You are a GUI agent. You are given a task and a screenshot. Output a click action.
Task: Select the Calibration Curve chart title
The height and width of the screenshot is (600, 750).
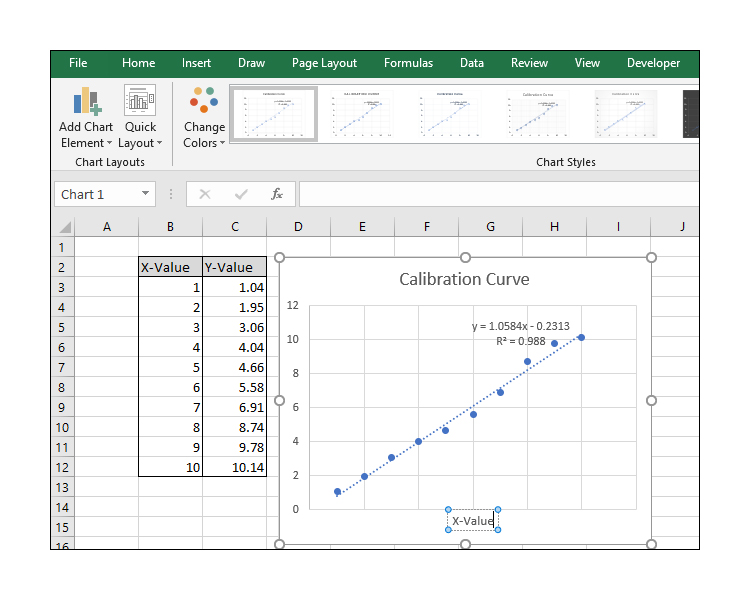point(464,279)
